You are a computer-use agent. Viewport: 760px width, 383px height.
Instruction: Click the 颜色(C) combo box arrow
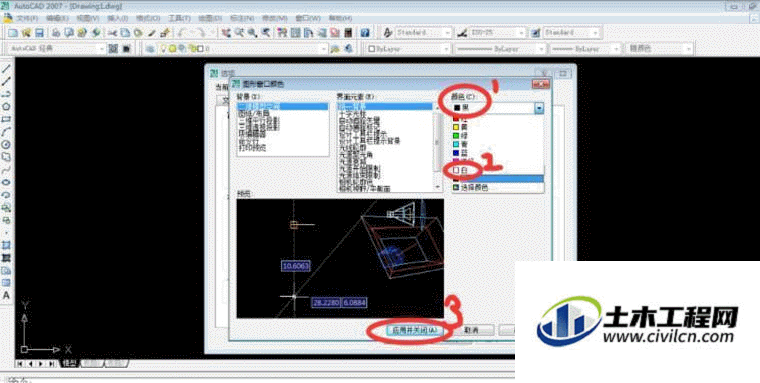(539, 108)
